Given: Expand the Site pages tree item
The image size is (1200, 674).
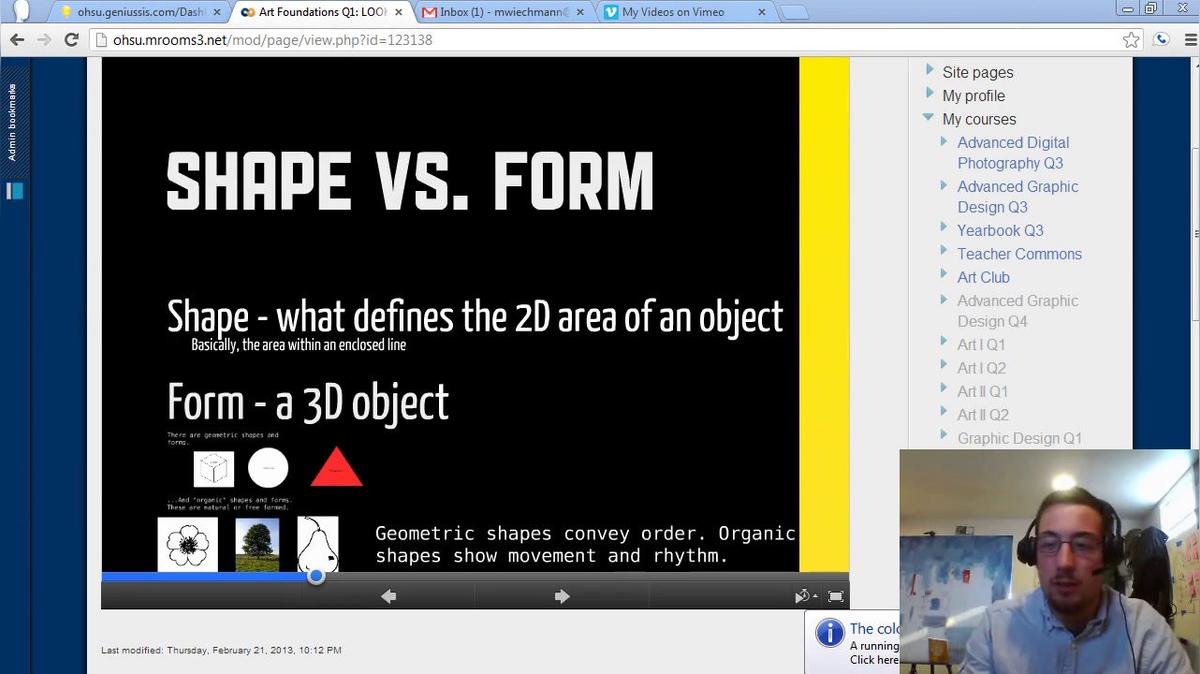Looking at the screenshot, I should coord(929,71).
